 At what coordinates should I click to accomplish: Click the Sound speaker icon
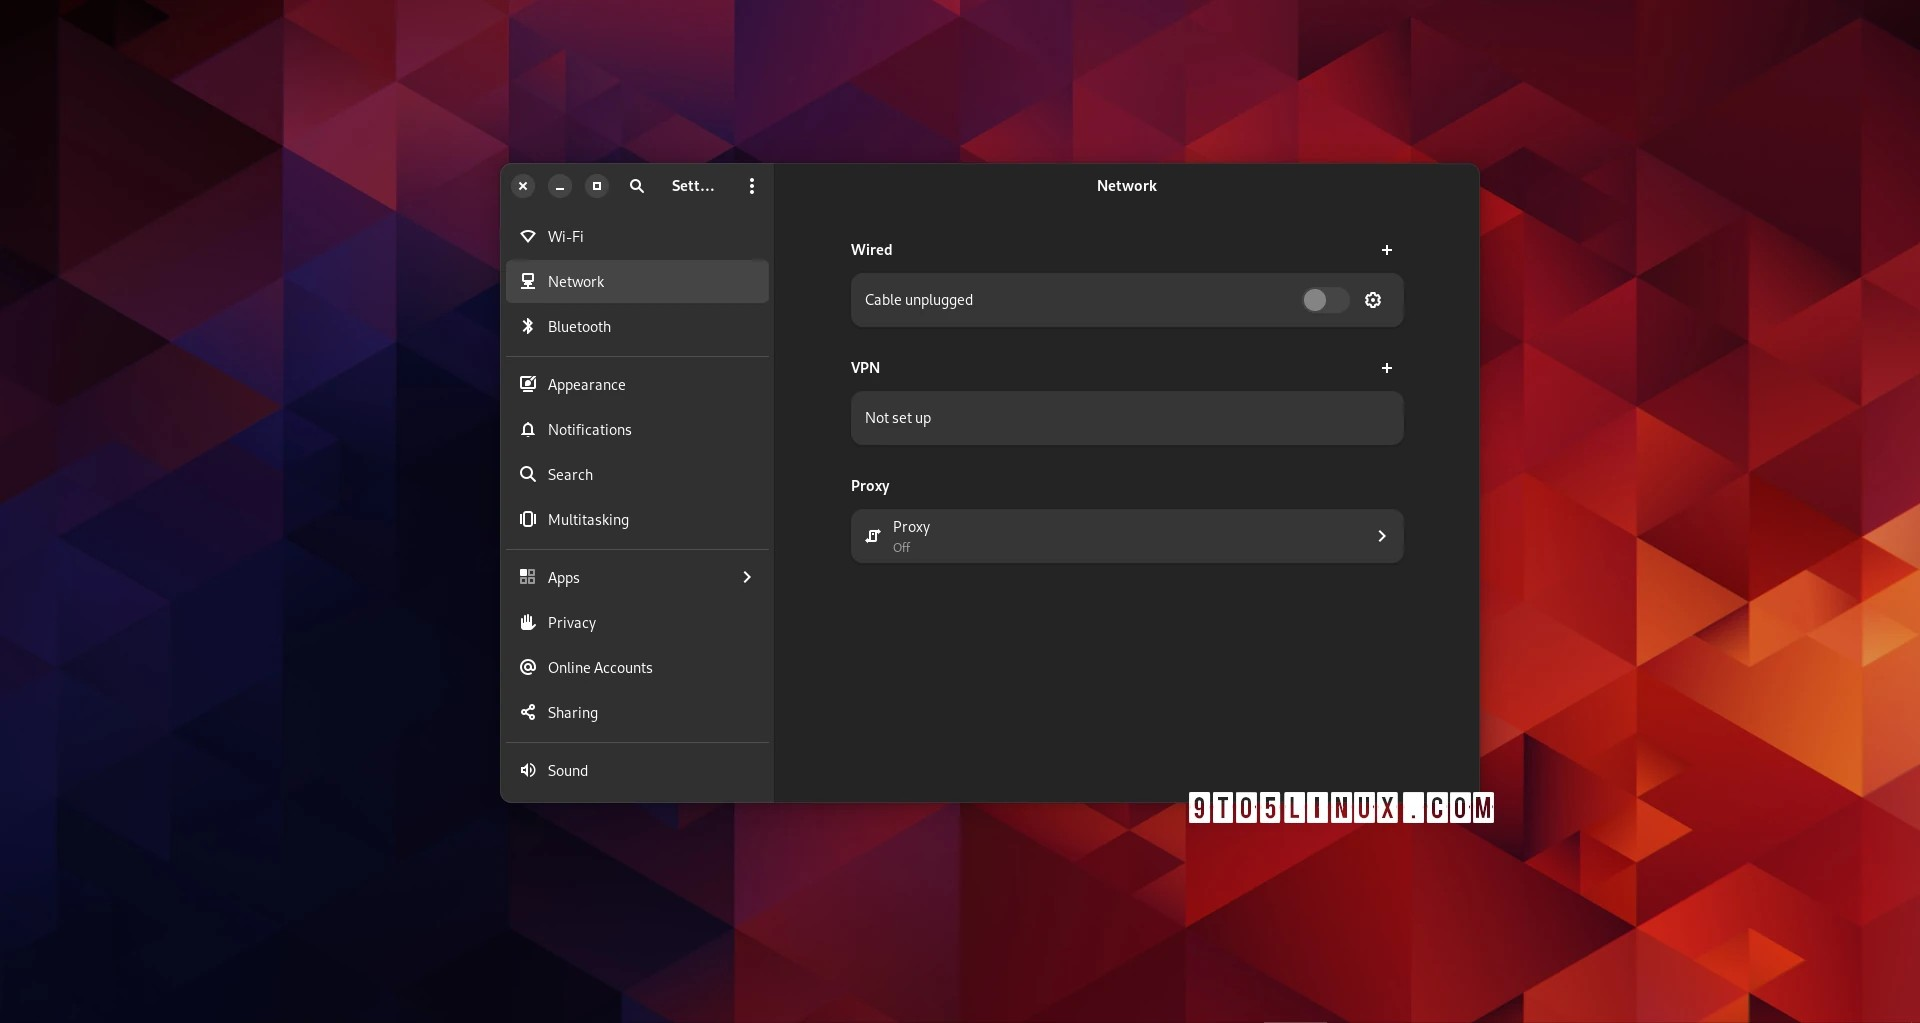click(527, 770)
